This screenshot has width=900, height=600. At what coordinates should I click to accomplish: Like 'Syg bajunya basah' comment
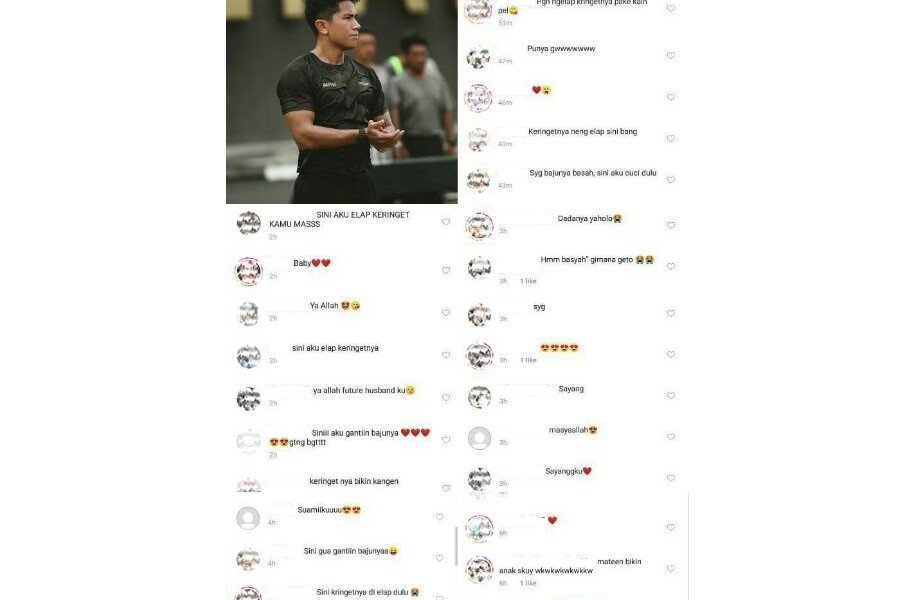(670, 180)
